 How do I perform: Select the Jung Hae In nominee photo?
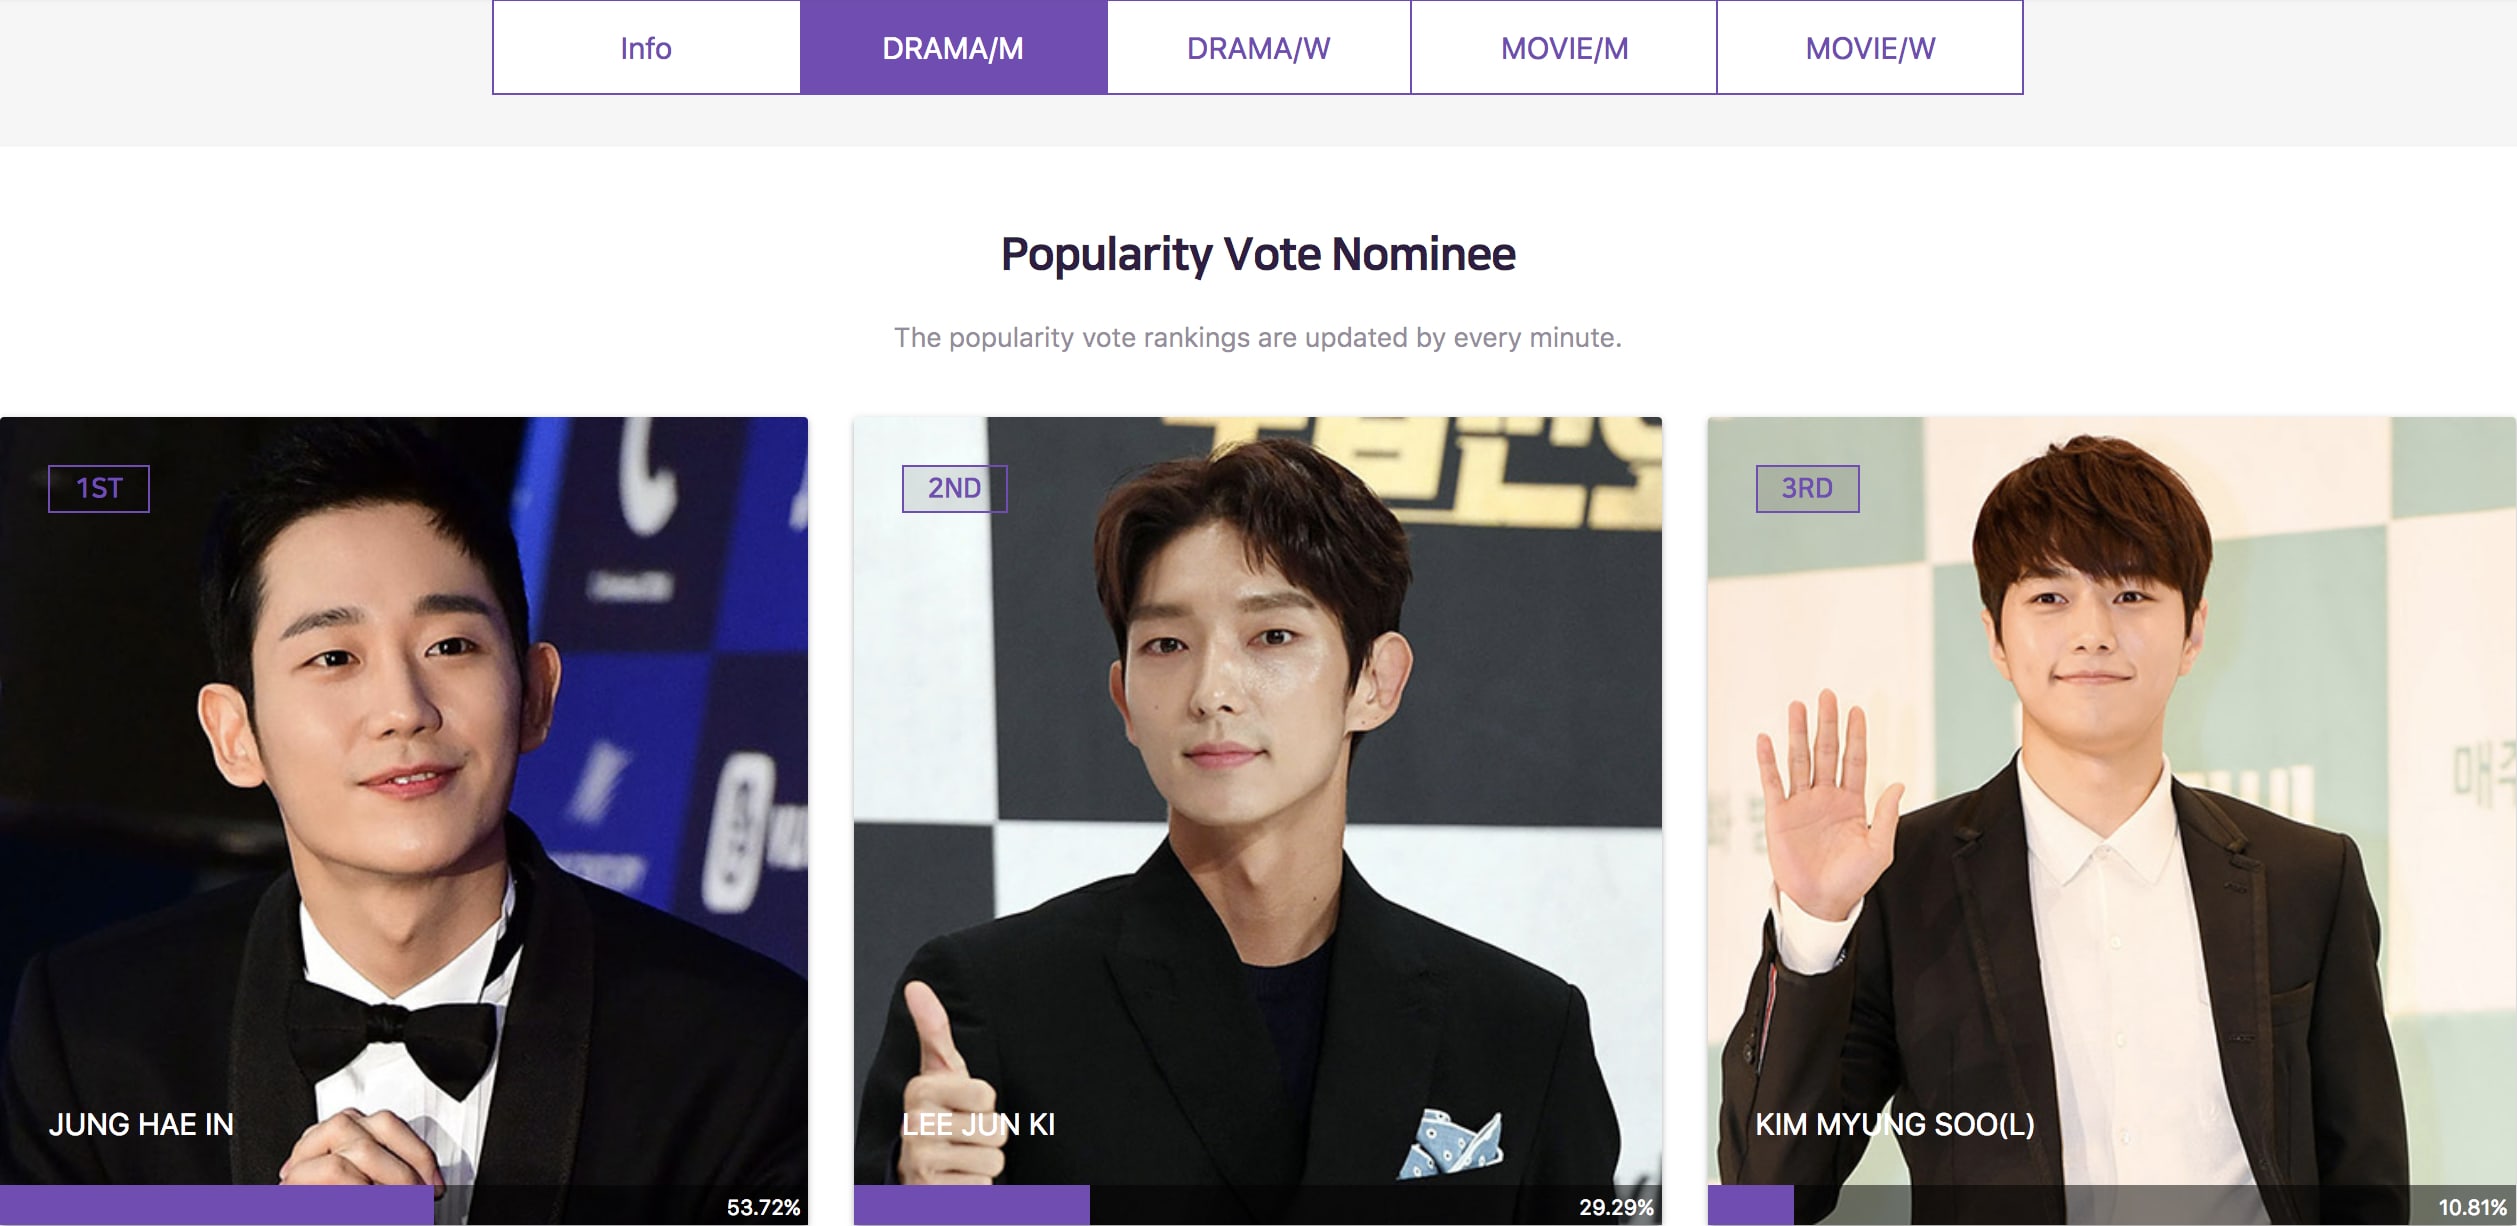click(x=404, y=800)
